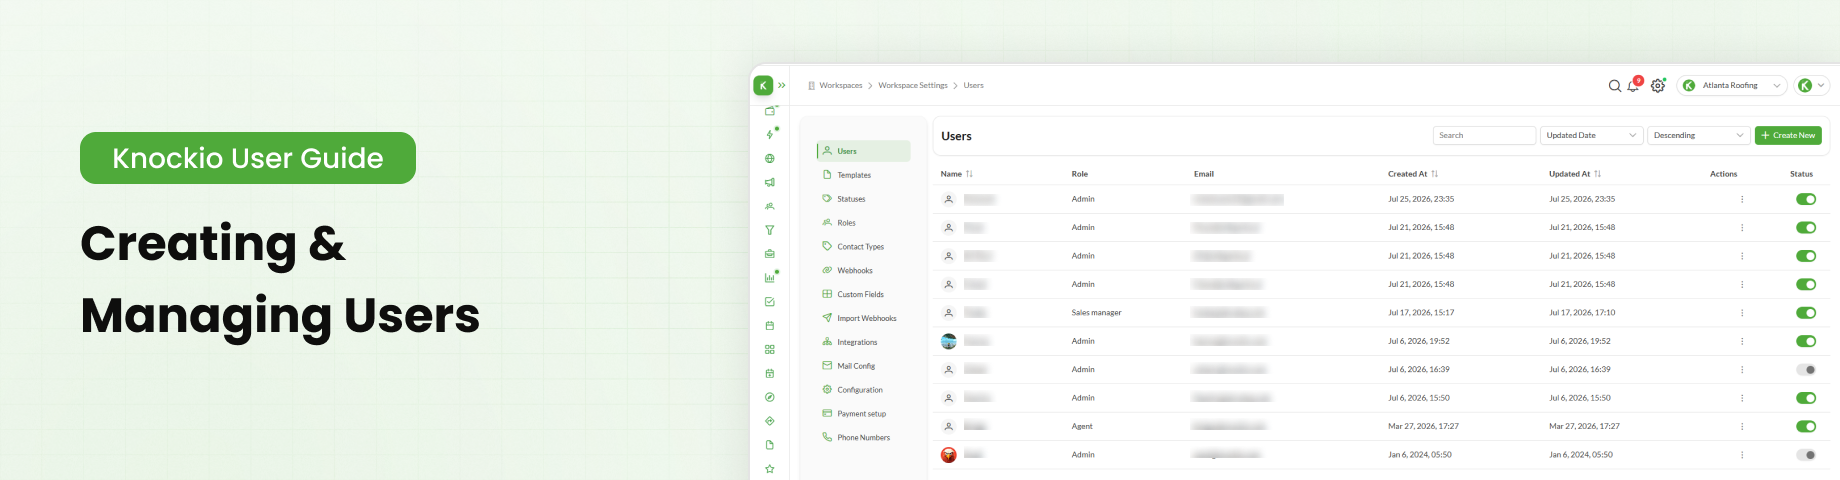Open the Updated Date sort dropdown

pos(1591,135)
